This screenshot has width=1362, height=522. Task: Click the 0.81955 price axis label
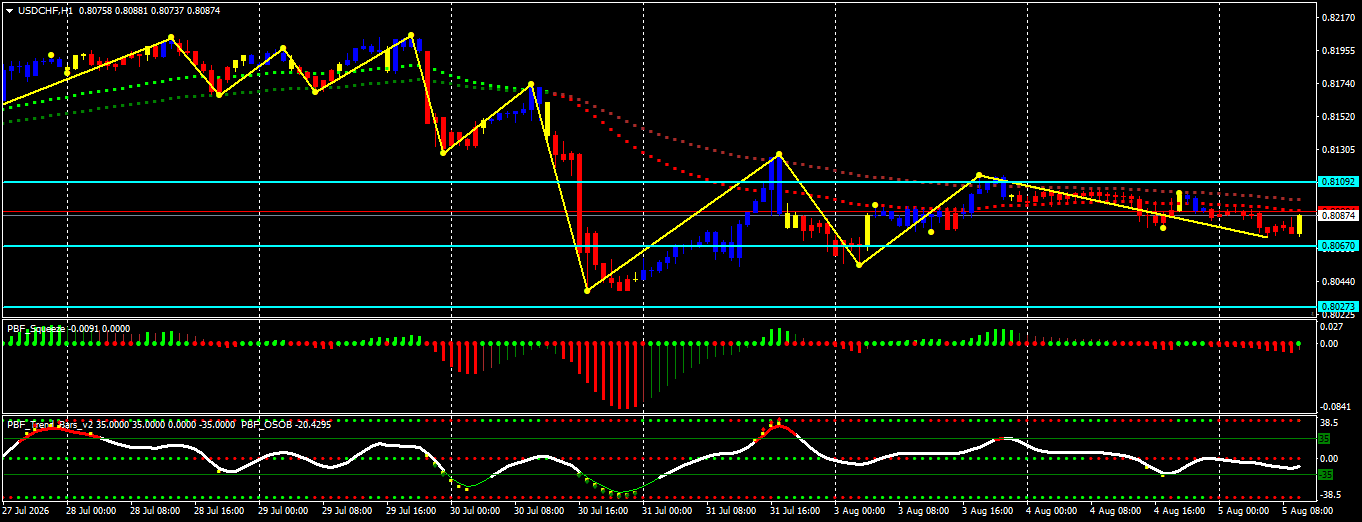pos(1337,51)
